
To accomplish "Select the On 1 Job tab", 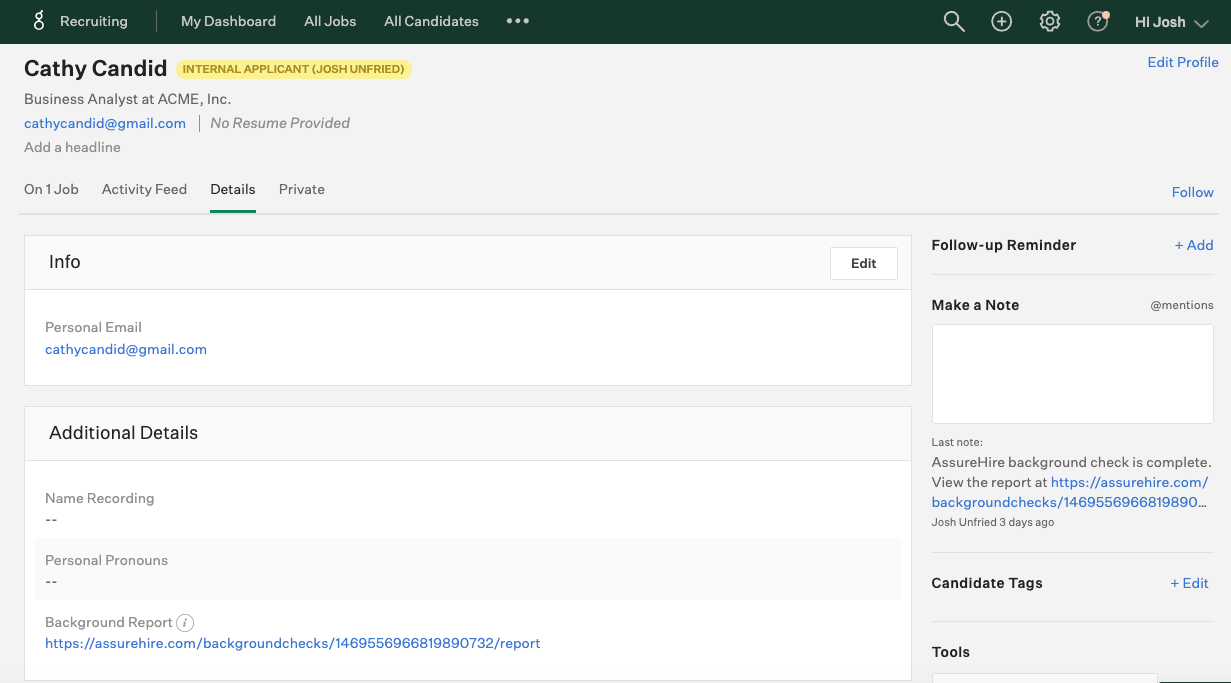I will 51,189.
